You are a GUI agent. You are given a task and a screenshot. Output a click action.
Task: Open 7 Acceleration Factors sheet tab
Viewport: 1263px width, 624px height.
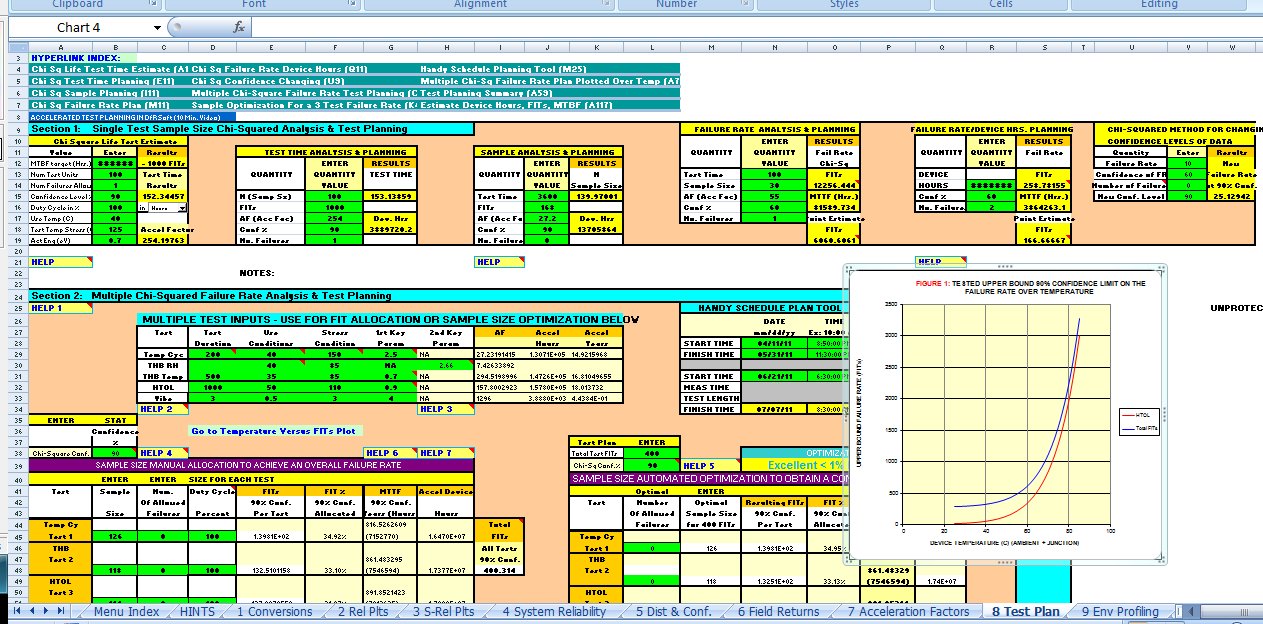click(x=909, y=611)
